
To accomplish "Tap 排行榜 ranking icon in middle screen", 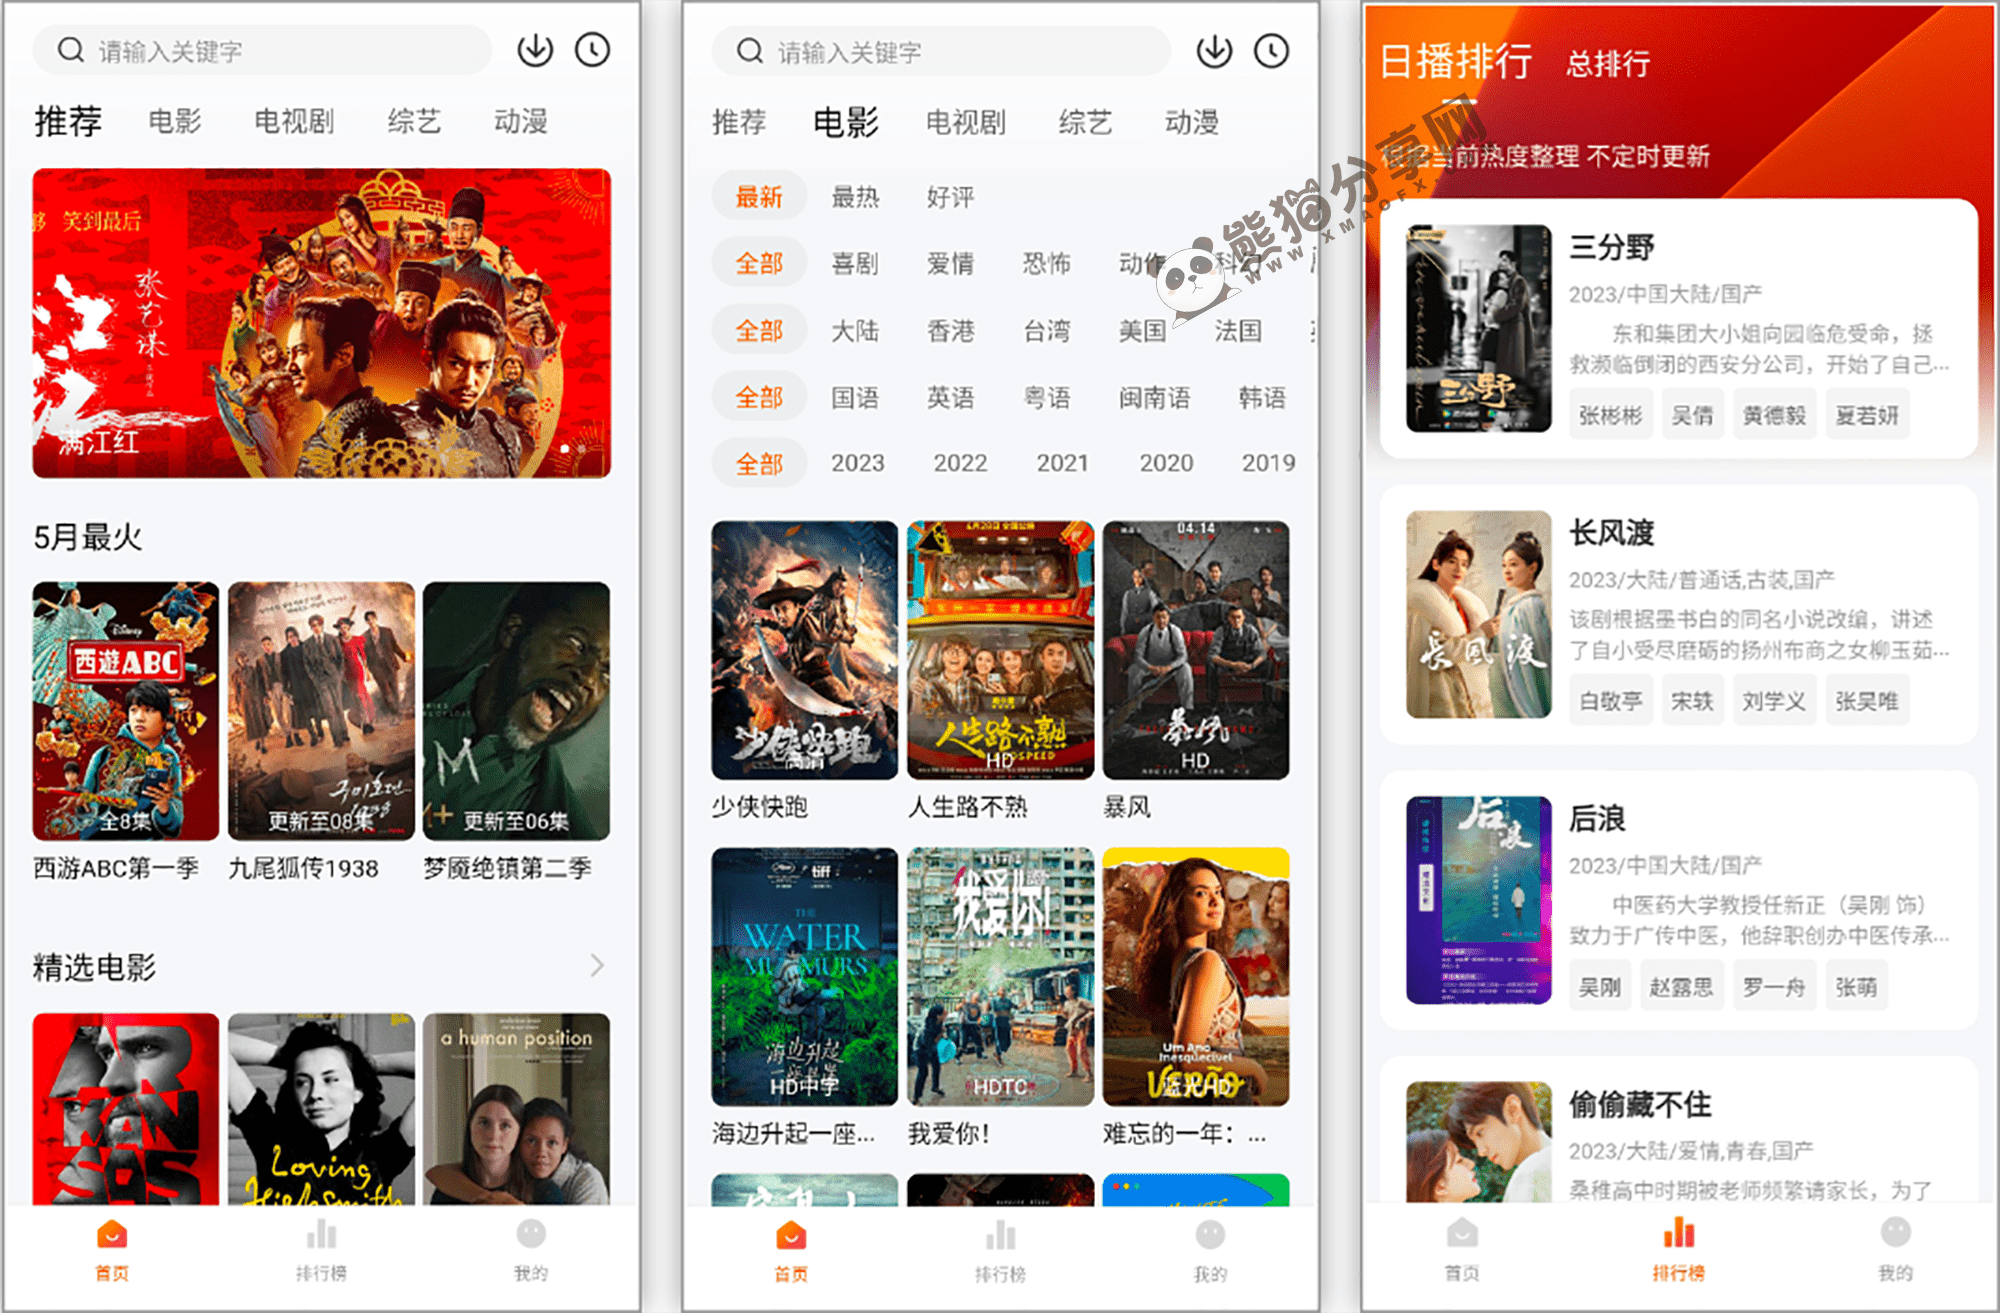I will (1000, 1236).
